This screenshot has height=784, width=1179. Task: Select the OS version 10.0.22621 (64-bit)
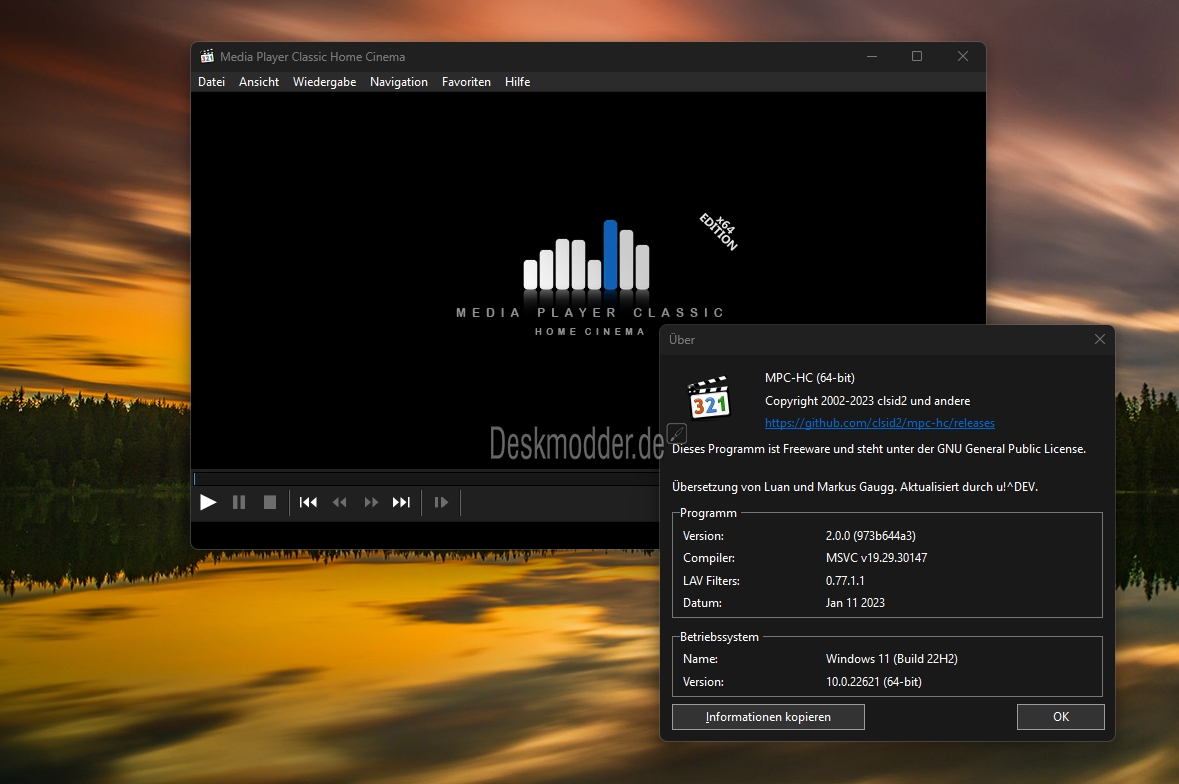[874, 682]
